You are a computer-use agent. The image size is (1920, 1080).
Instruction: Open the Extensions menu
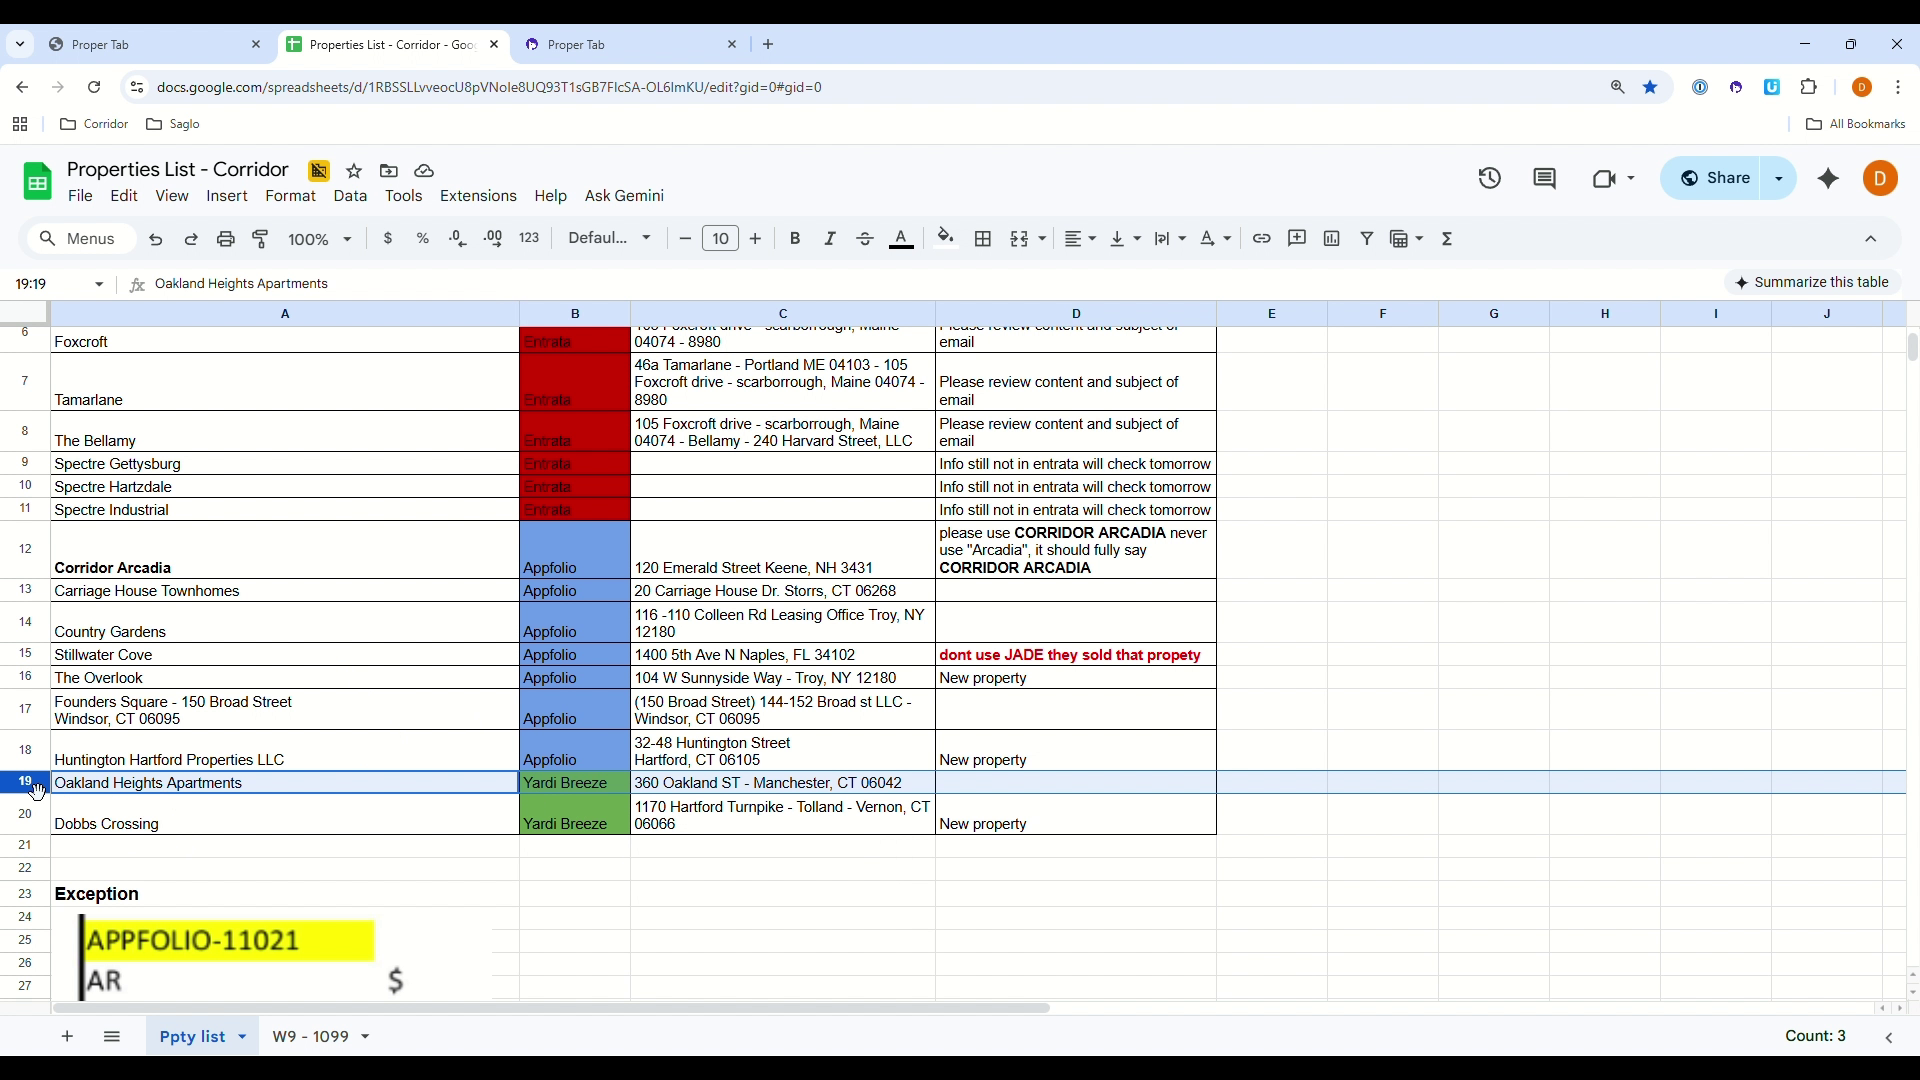point(478,196)
